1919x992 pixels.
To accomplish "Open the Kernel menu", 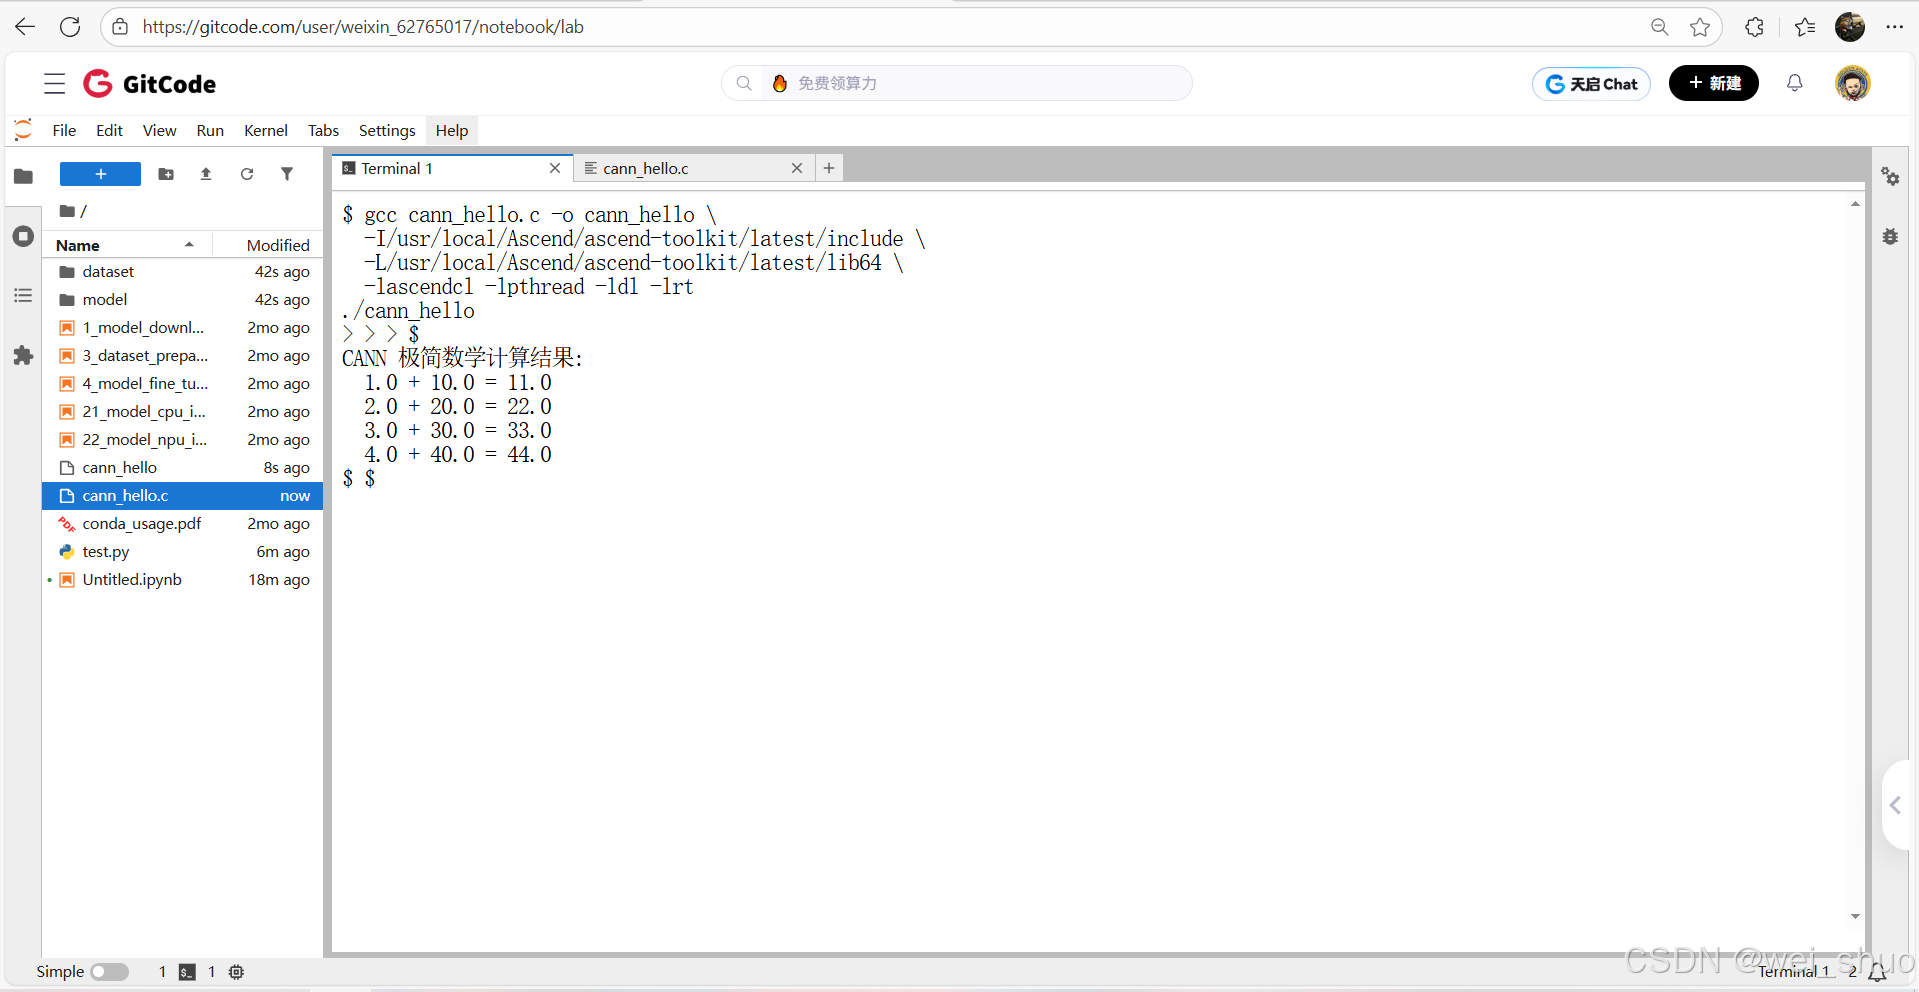I will pos(266,131).
